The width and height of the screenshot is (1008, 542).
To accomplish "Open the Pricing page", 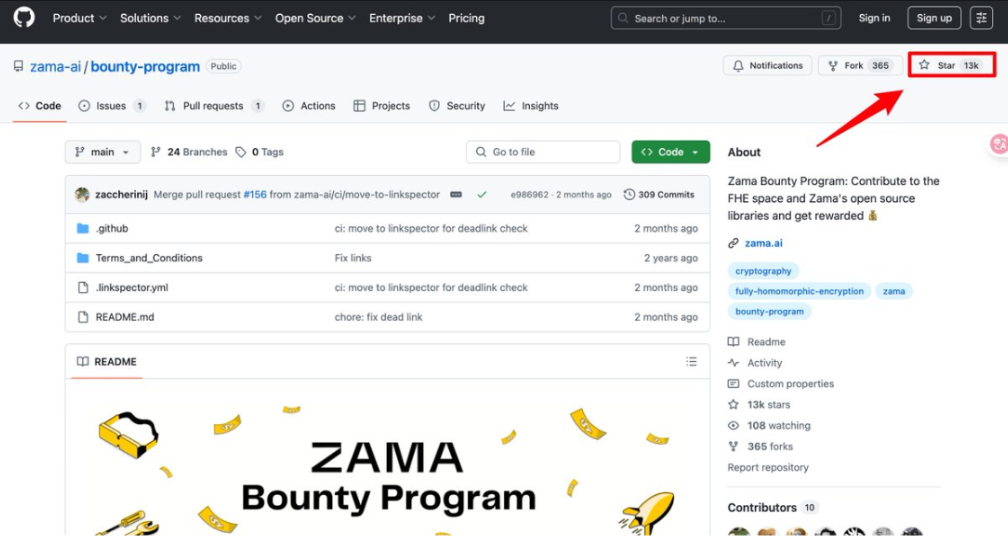I will (466, 18).
